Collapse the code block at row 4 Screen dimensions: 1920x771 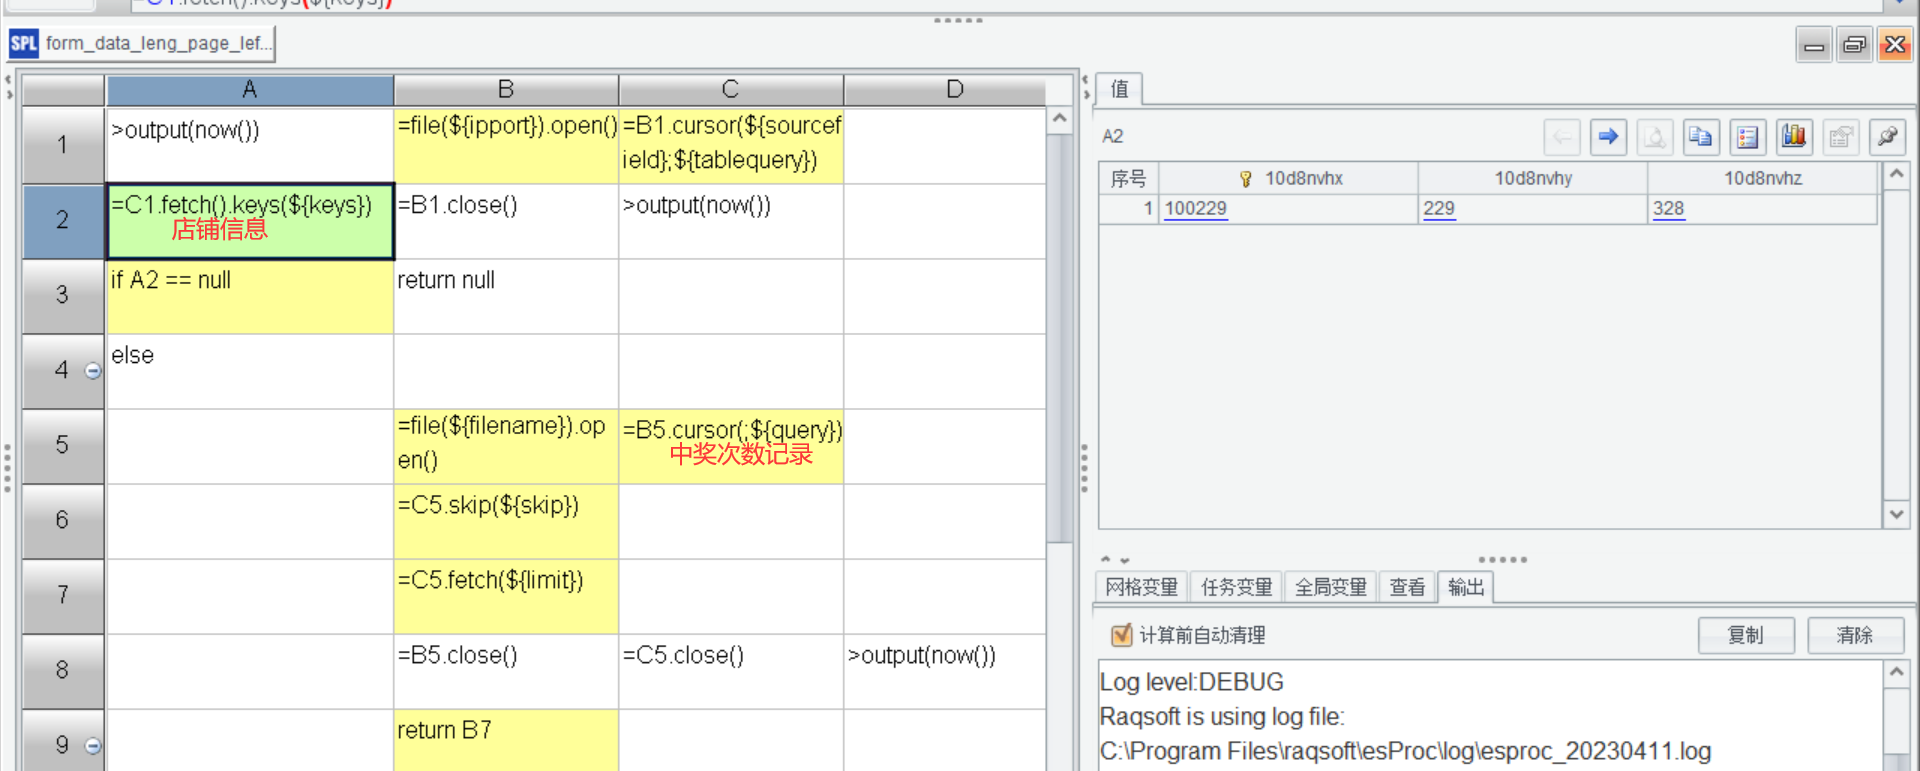(93, 371)
